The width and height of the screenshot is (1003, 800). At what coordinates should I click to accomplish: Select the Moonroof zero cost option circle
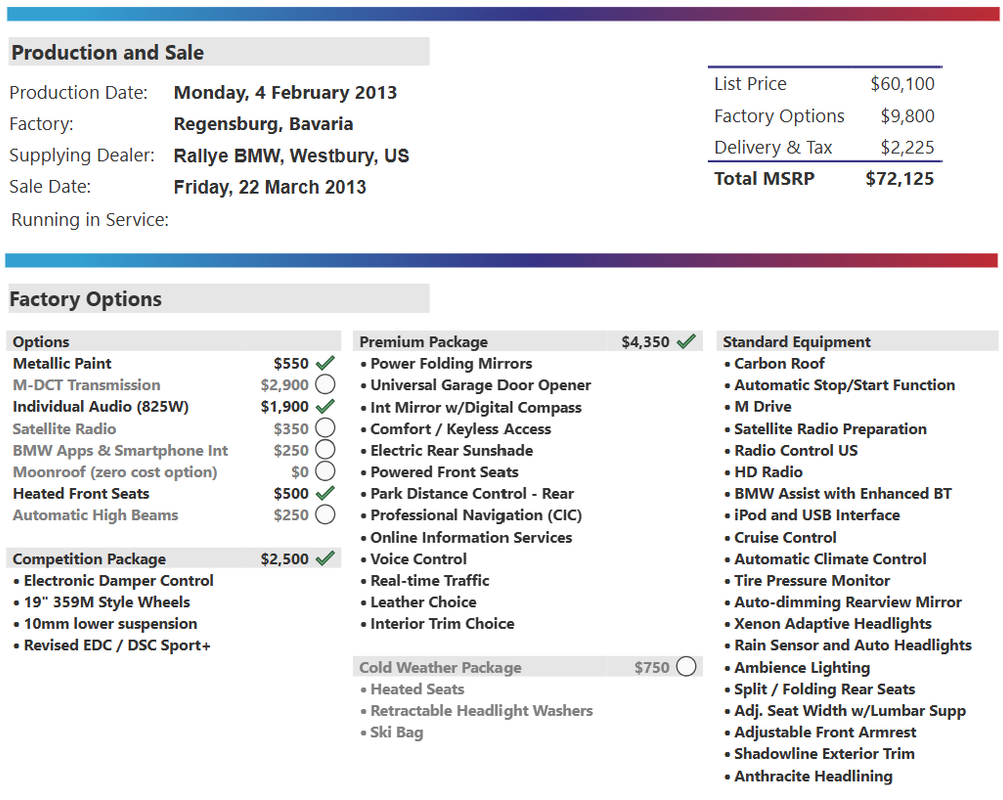click(x=326, y=471)
